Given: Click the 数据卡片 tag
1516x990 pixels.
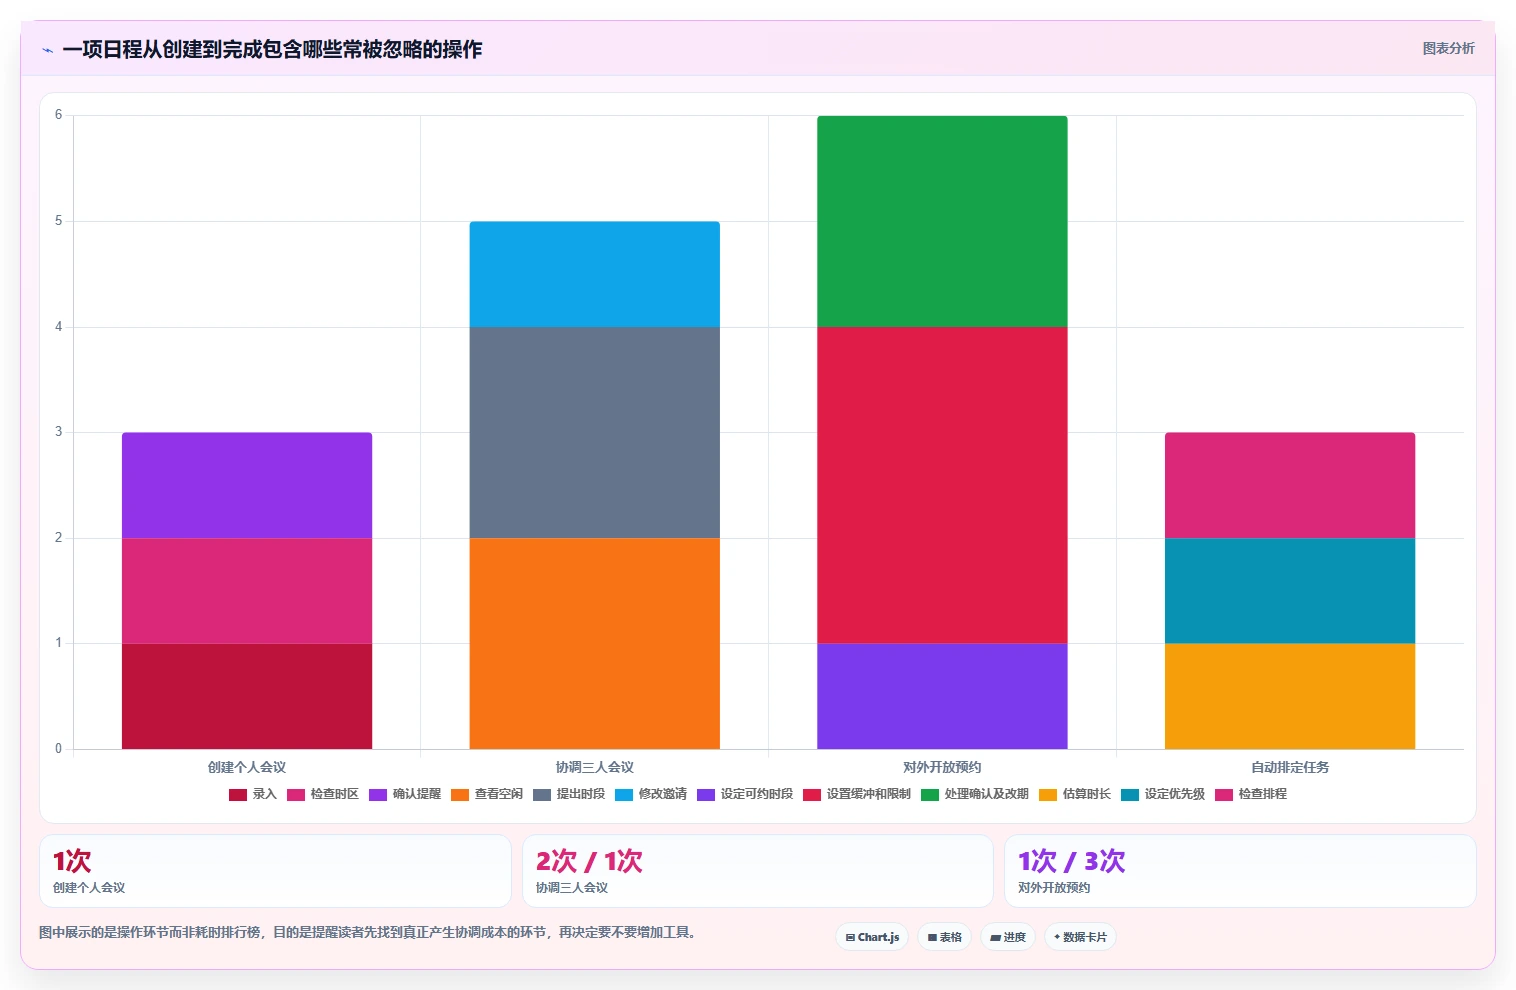Looking at the screenshot, I should click(1080, 937).
